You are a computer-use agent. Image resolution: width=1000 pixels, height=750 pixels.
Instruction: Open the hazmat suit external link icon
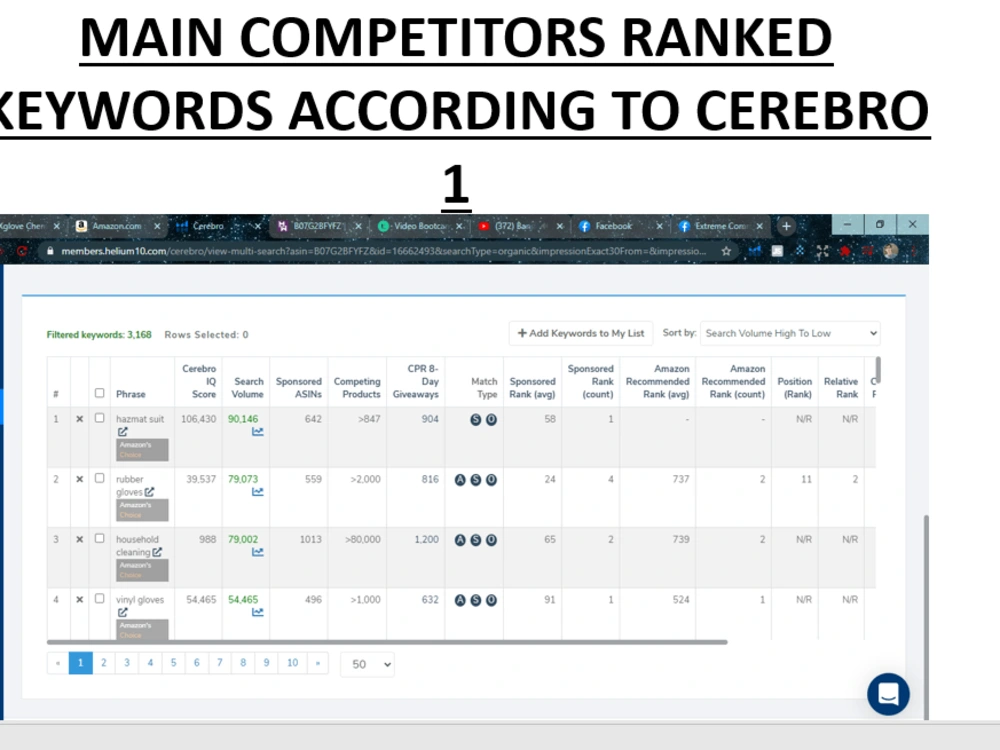[122, 432]
